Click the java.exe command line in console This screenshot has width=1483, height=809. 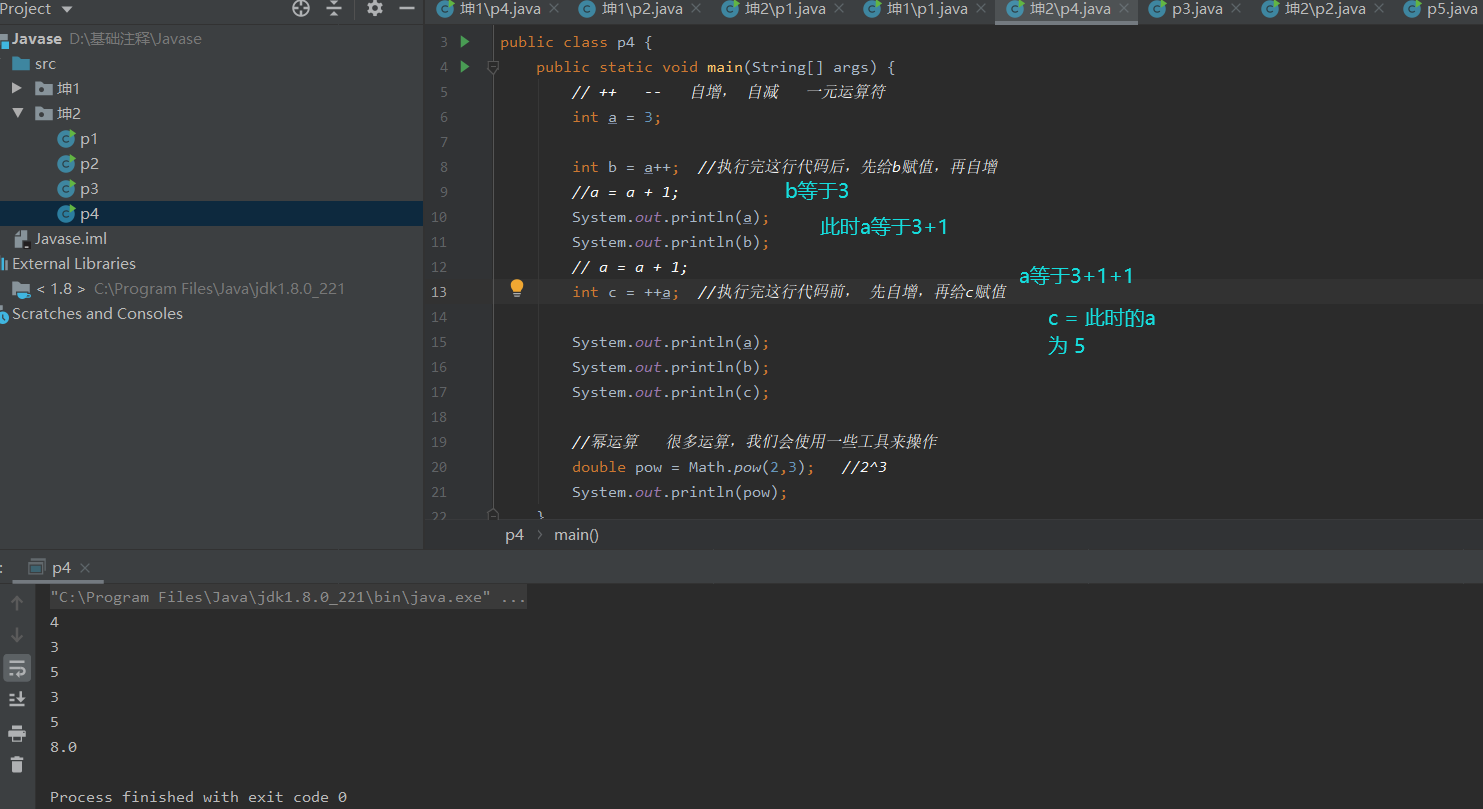288,598
